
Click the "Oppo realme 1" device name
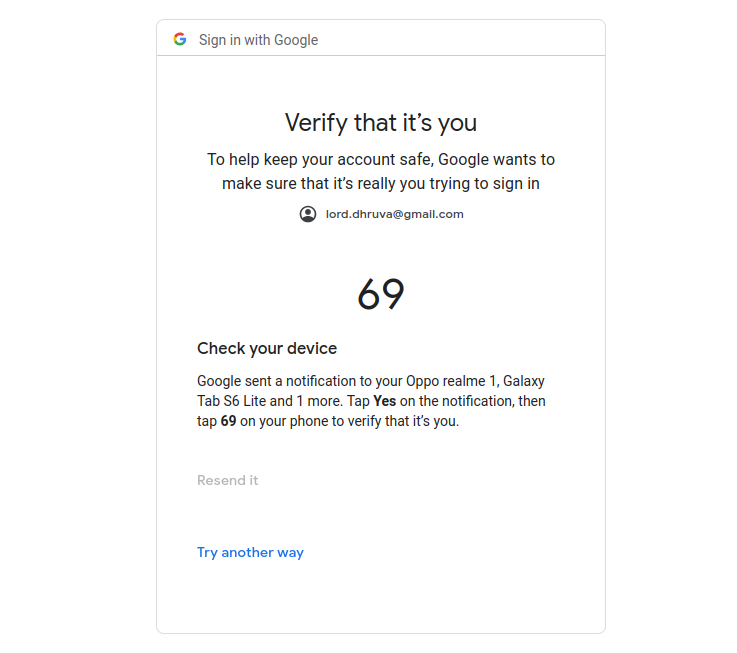click(449, 381)
